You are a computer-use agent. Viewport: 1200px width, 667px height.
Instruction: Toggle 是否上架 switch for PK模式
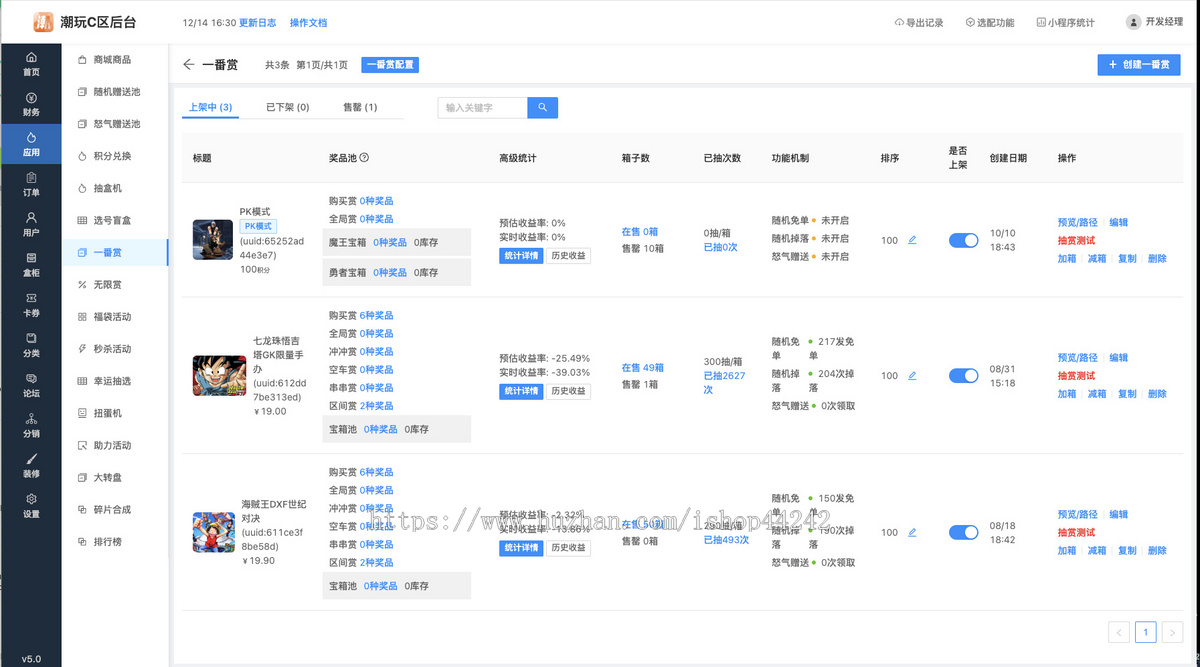(x=963, y=240)
